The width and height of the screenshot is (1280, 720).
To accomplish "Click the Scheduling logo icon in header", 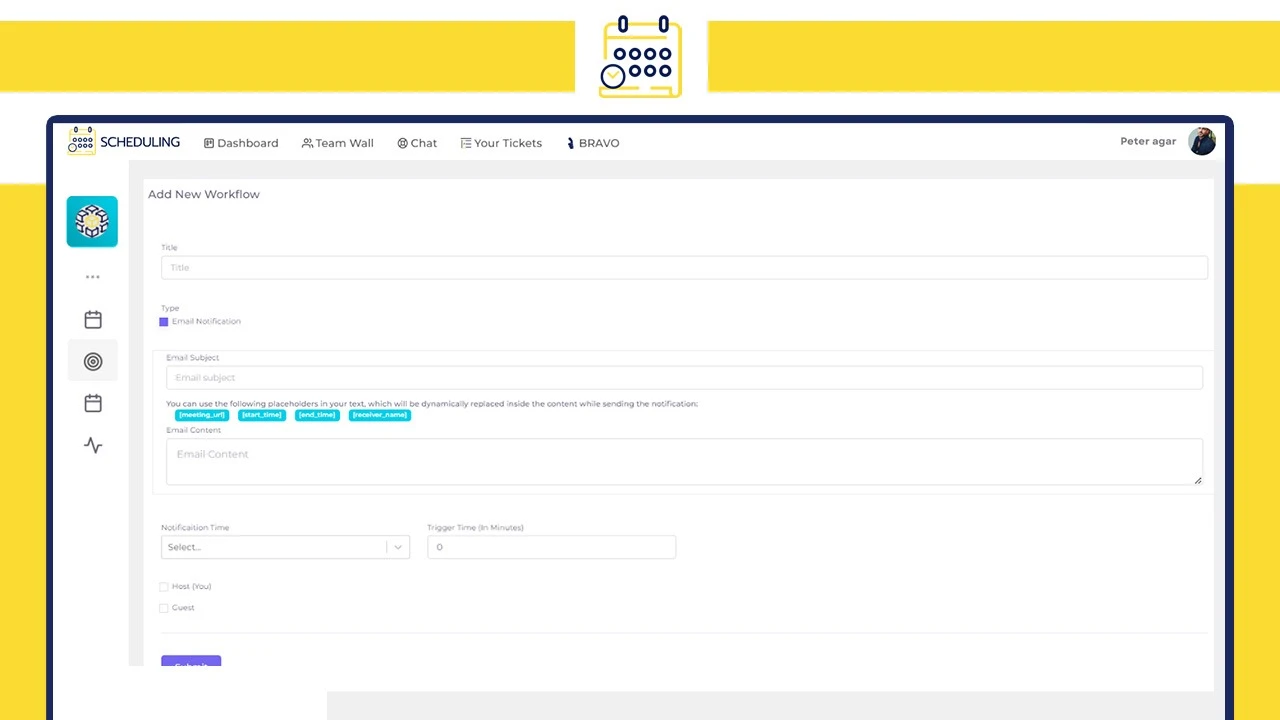I will pyautogui.click(x=82, y=141).
